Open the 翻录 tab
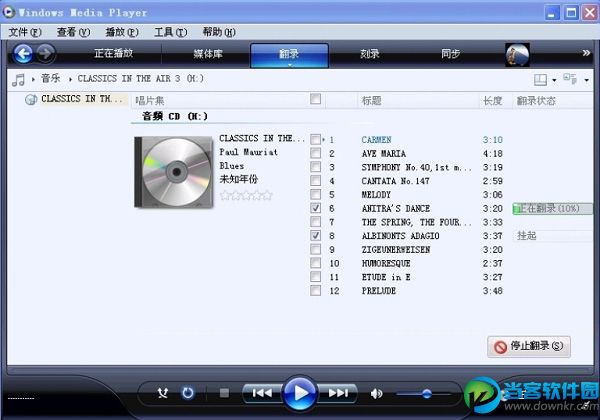The width and height of the screenshot is (600, 420). tap(289, 55)
